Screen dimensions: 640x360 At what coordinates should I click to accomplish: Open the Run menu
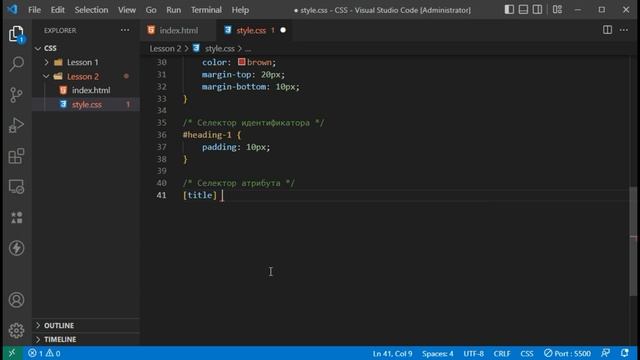[173, 10]
